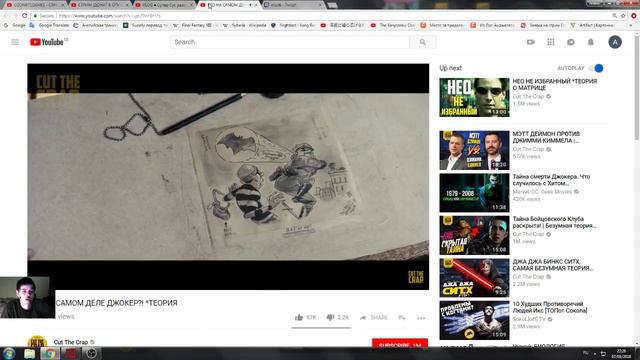Open the Тайна смерти Джокера video title

pos(551,180)
